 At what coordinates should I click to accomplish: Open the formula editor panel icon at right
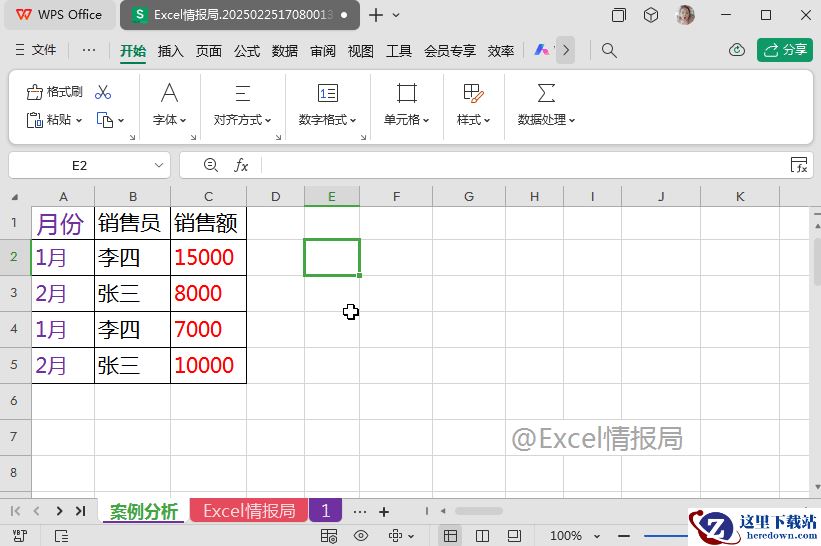click(799, 165)
